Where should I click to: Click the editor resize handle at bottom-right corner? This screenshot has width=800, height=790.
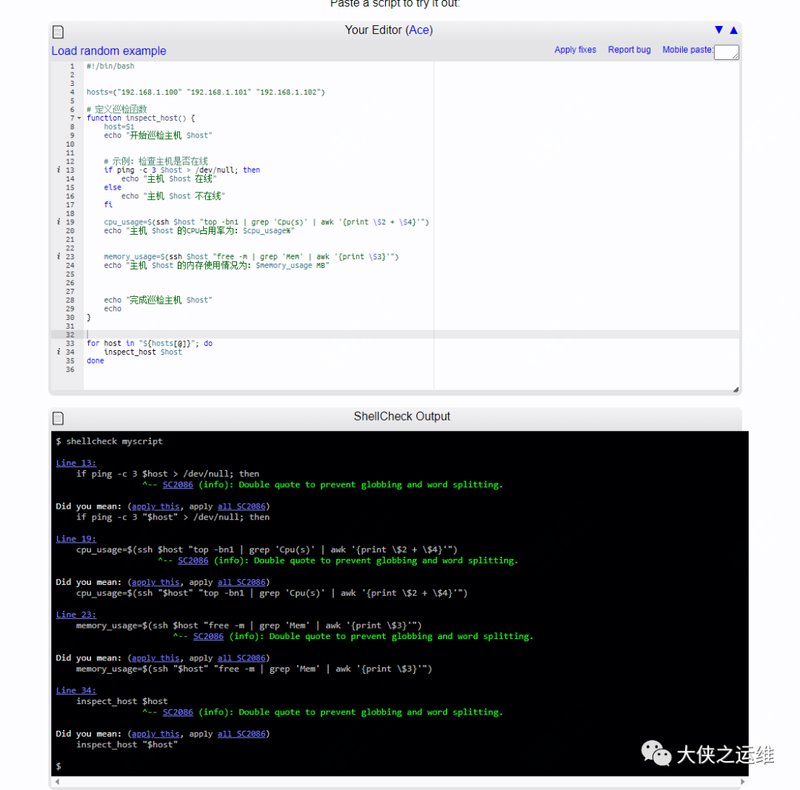[x=736, y=389]
